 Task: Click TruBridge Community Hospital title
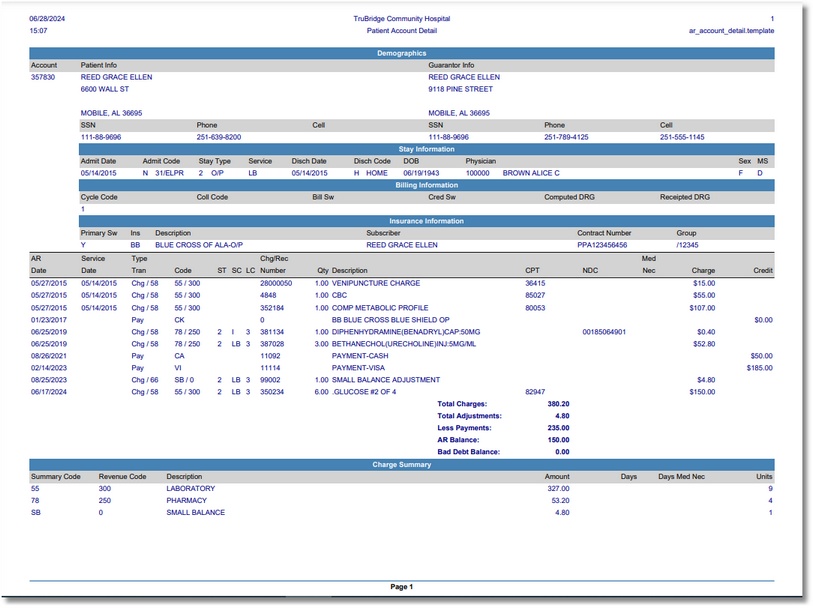402,19
